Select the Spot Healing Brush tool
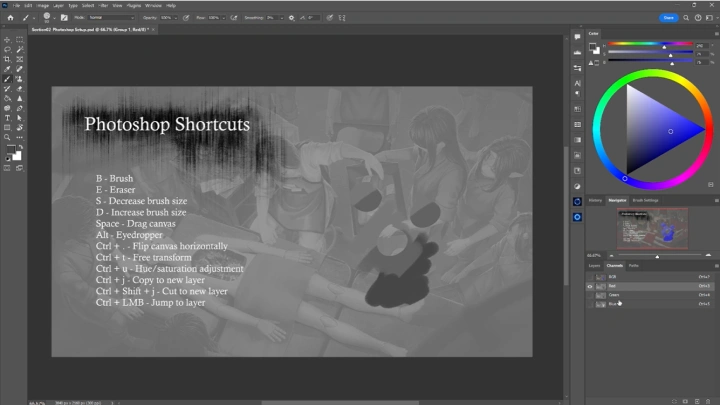The image size is (720, 405). pyautogui.click(x=20, y=69)
